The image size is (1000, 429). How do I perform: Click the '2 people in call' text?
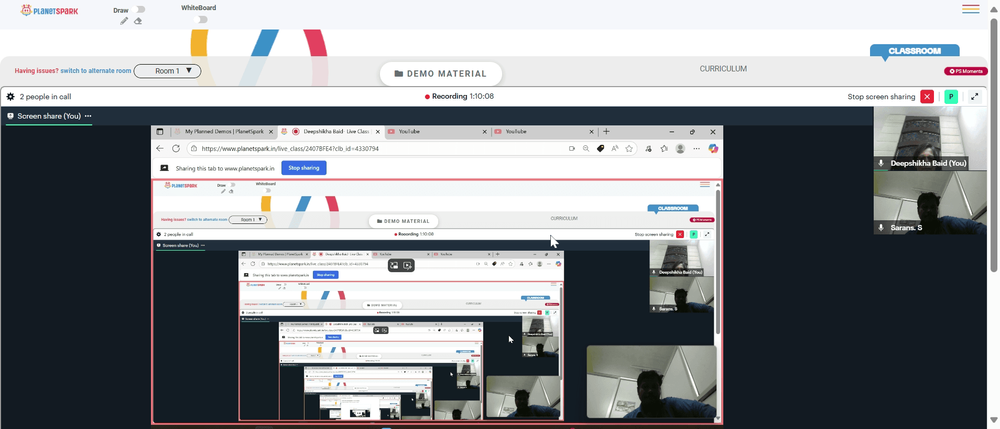click(45, 97)
